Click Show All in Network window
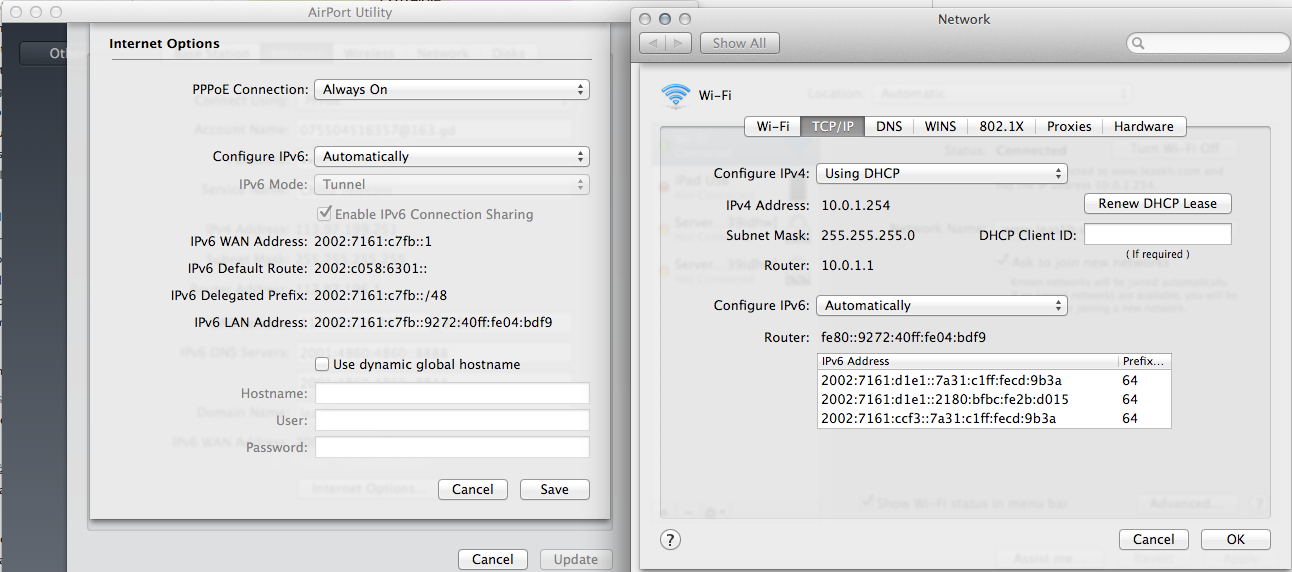 [x=740, y=43]
